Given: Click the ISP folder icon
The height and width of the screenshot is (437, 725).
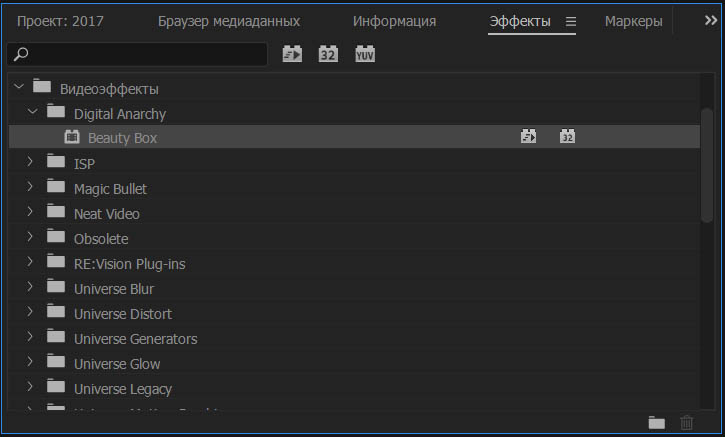Looking at the screenshot, I should pos(56,161).
